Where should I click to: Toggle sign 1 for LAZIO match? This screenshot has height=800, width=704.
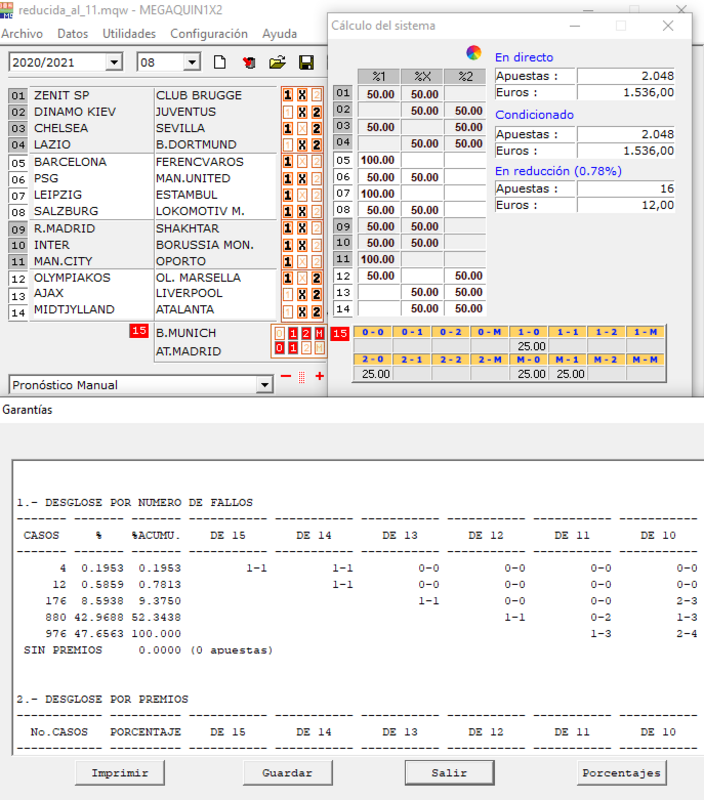288,145
